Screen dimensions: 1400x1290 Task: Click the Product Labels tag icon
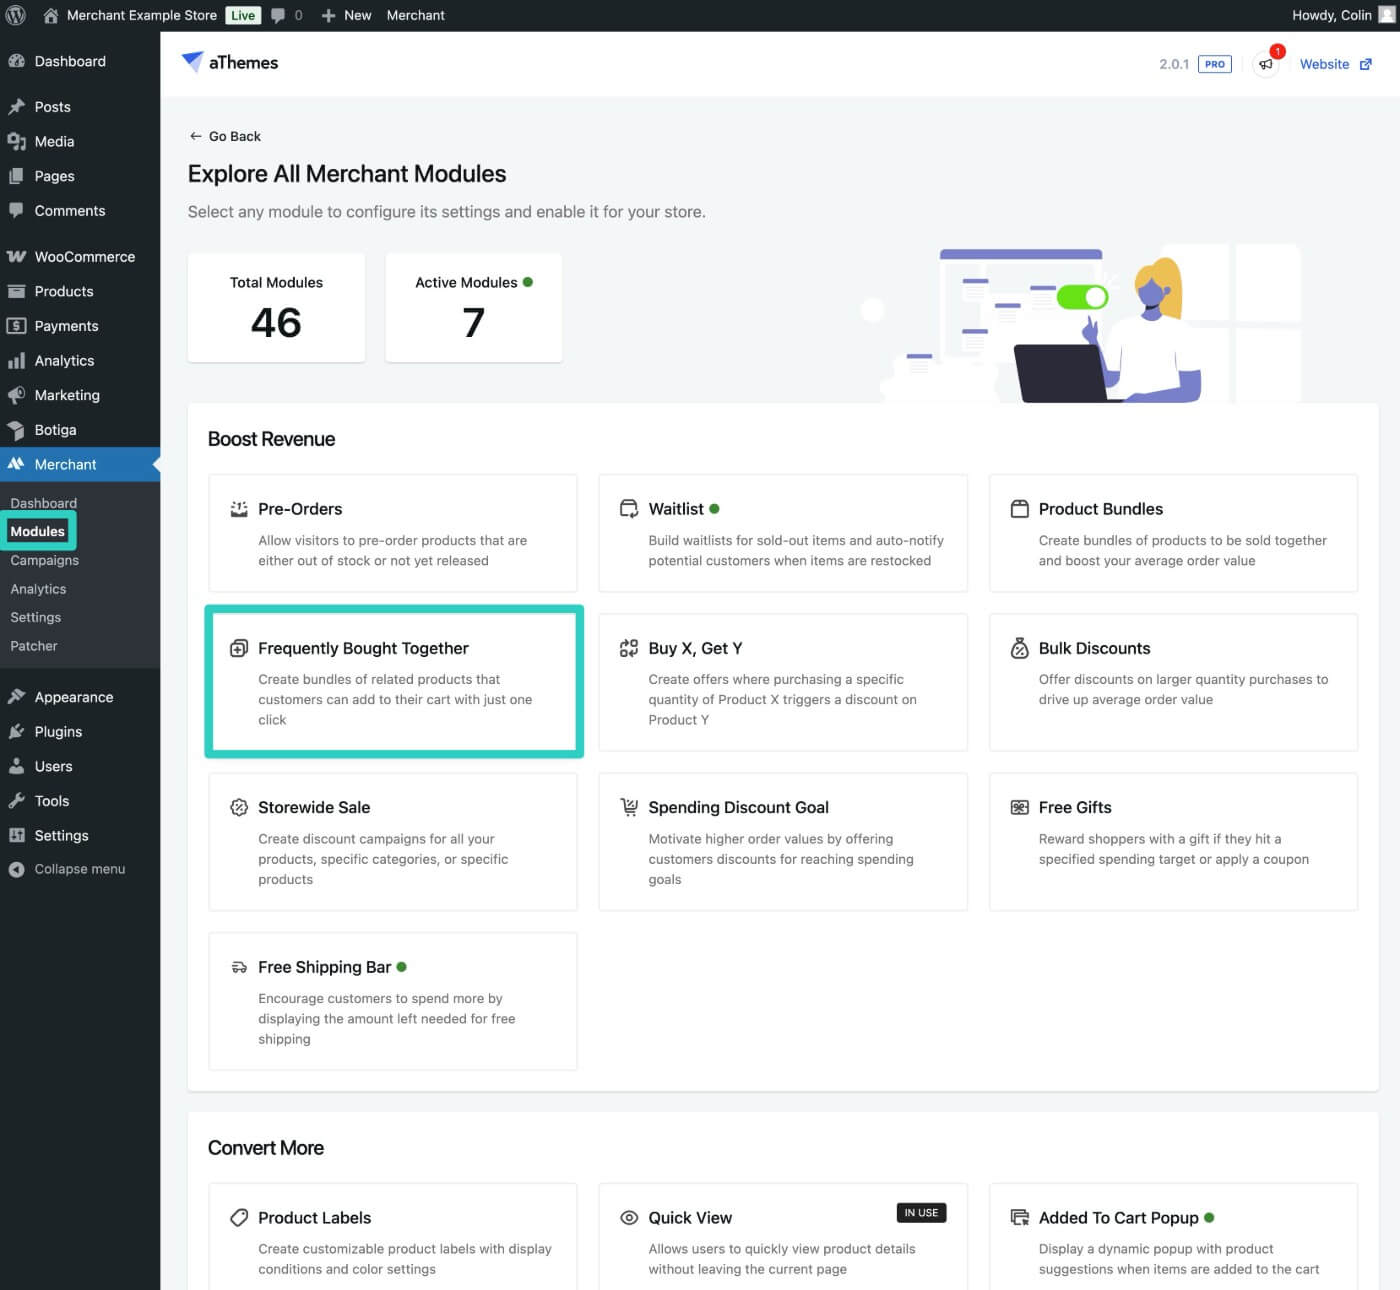[239, 1217]
